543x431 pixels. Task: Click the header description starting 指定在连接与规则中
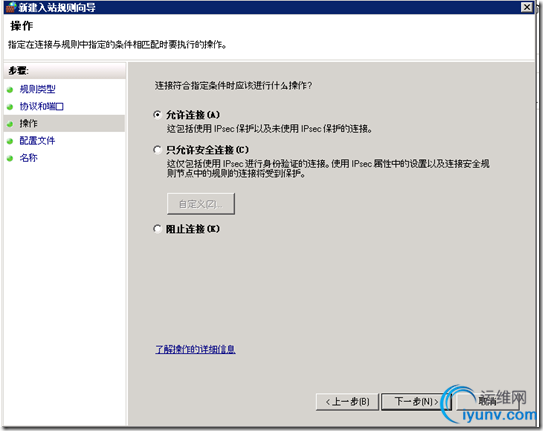tap(117, 45)
